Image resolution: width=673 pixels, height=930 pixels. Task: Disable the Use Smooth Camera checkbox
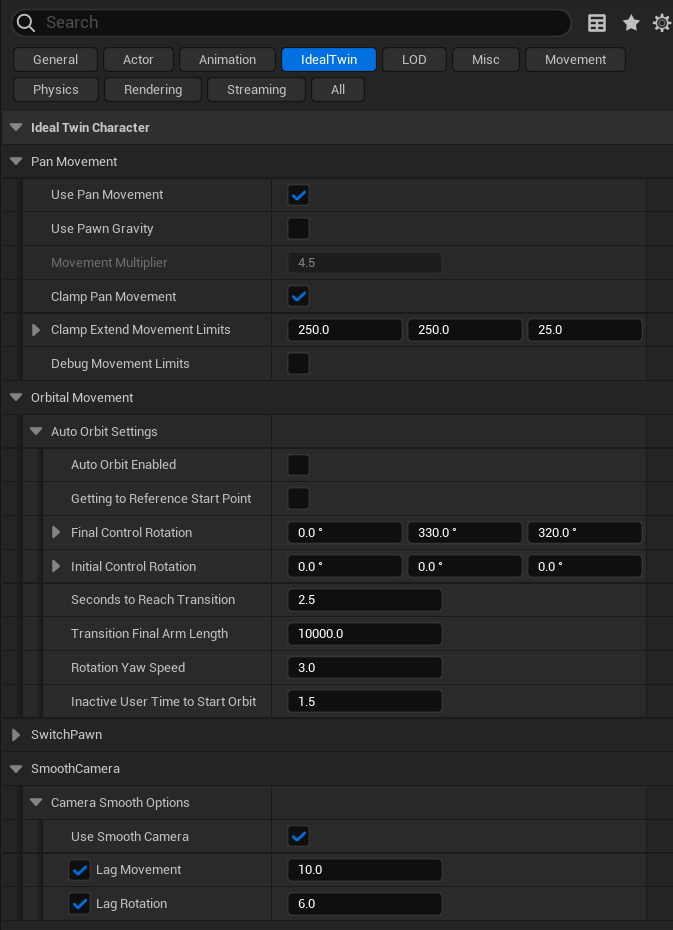tap(298, 836)
